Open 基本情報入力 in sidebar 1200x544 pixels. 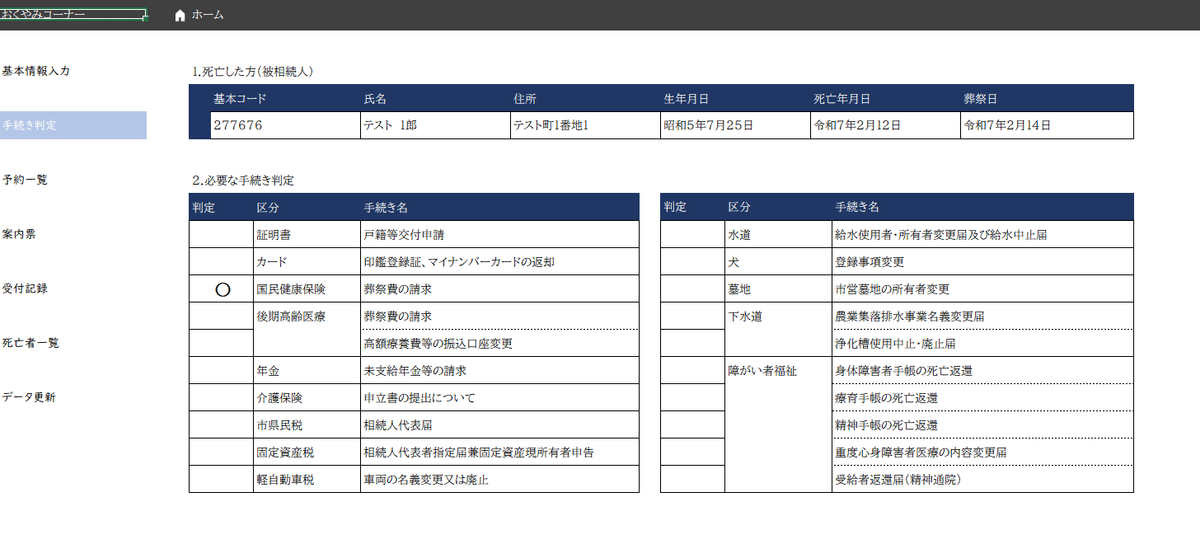pyautogui.click(x=36, y=71)
